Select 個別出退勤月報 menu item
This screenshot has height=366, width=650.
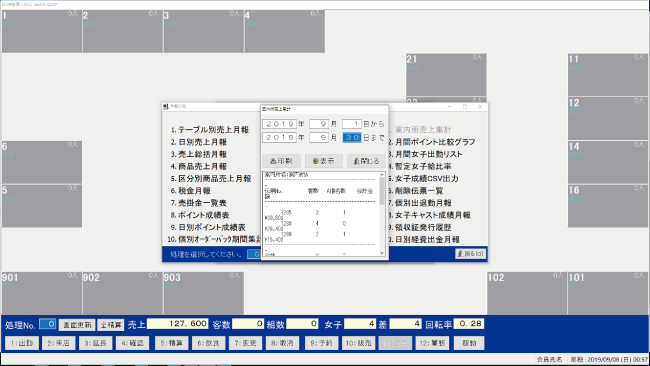click(420, 203)
